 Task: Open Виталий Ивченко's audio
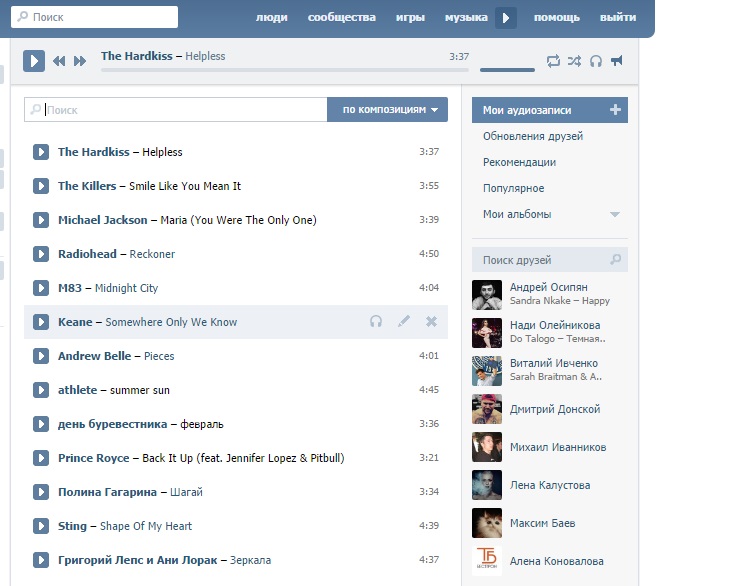coord(550,371)
